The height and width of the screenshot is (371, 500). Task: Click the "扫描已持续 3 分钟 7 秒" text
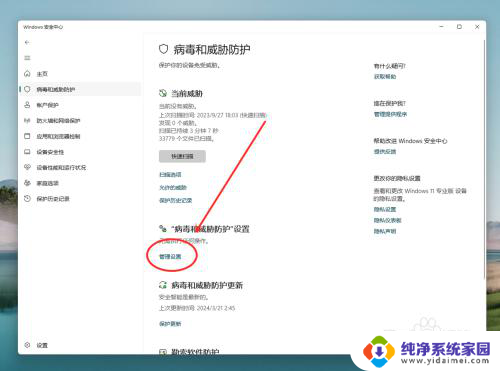pyautogui.click(x=189, y=131)
